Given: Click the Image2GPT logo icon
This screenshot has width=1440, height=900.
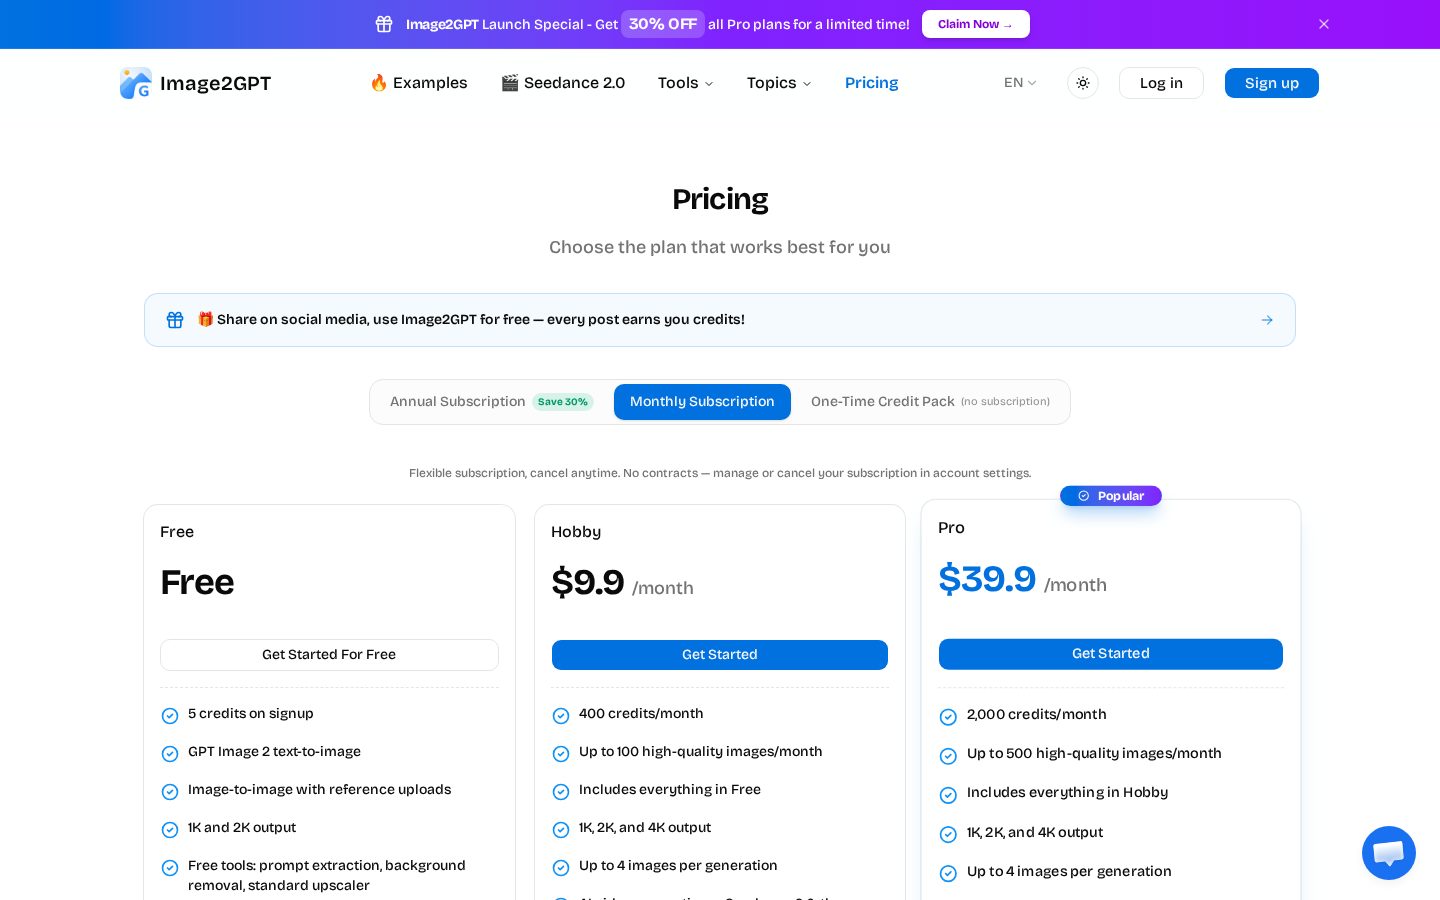Looking at the screenshot, I should pos(136,83).
